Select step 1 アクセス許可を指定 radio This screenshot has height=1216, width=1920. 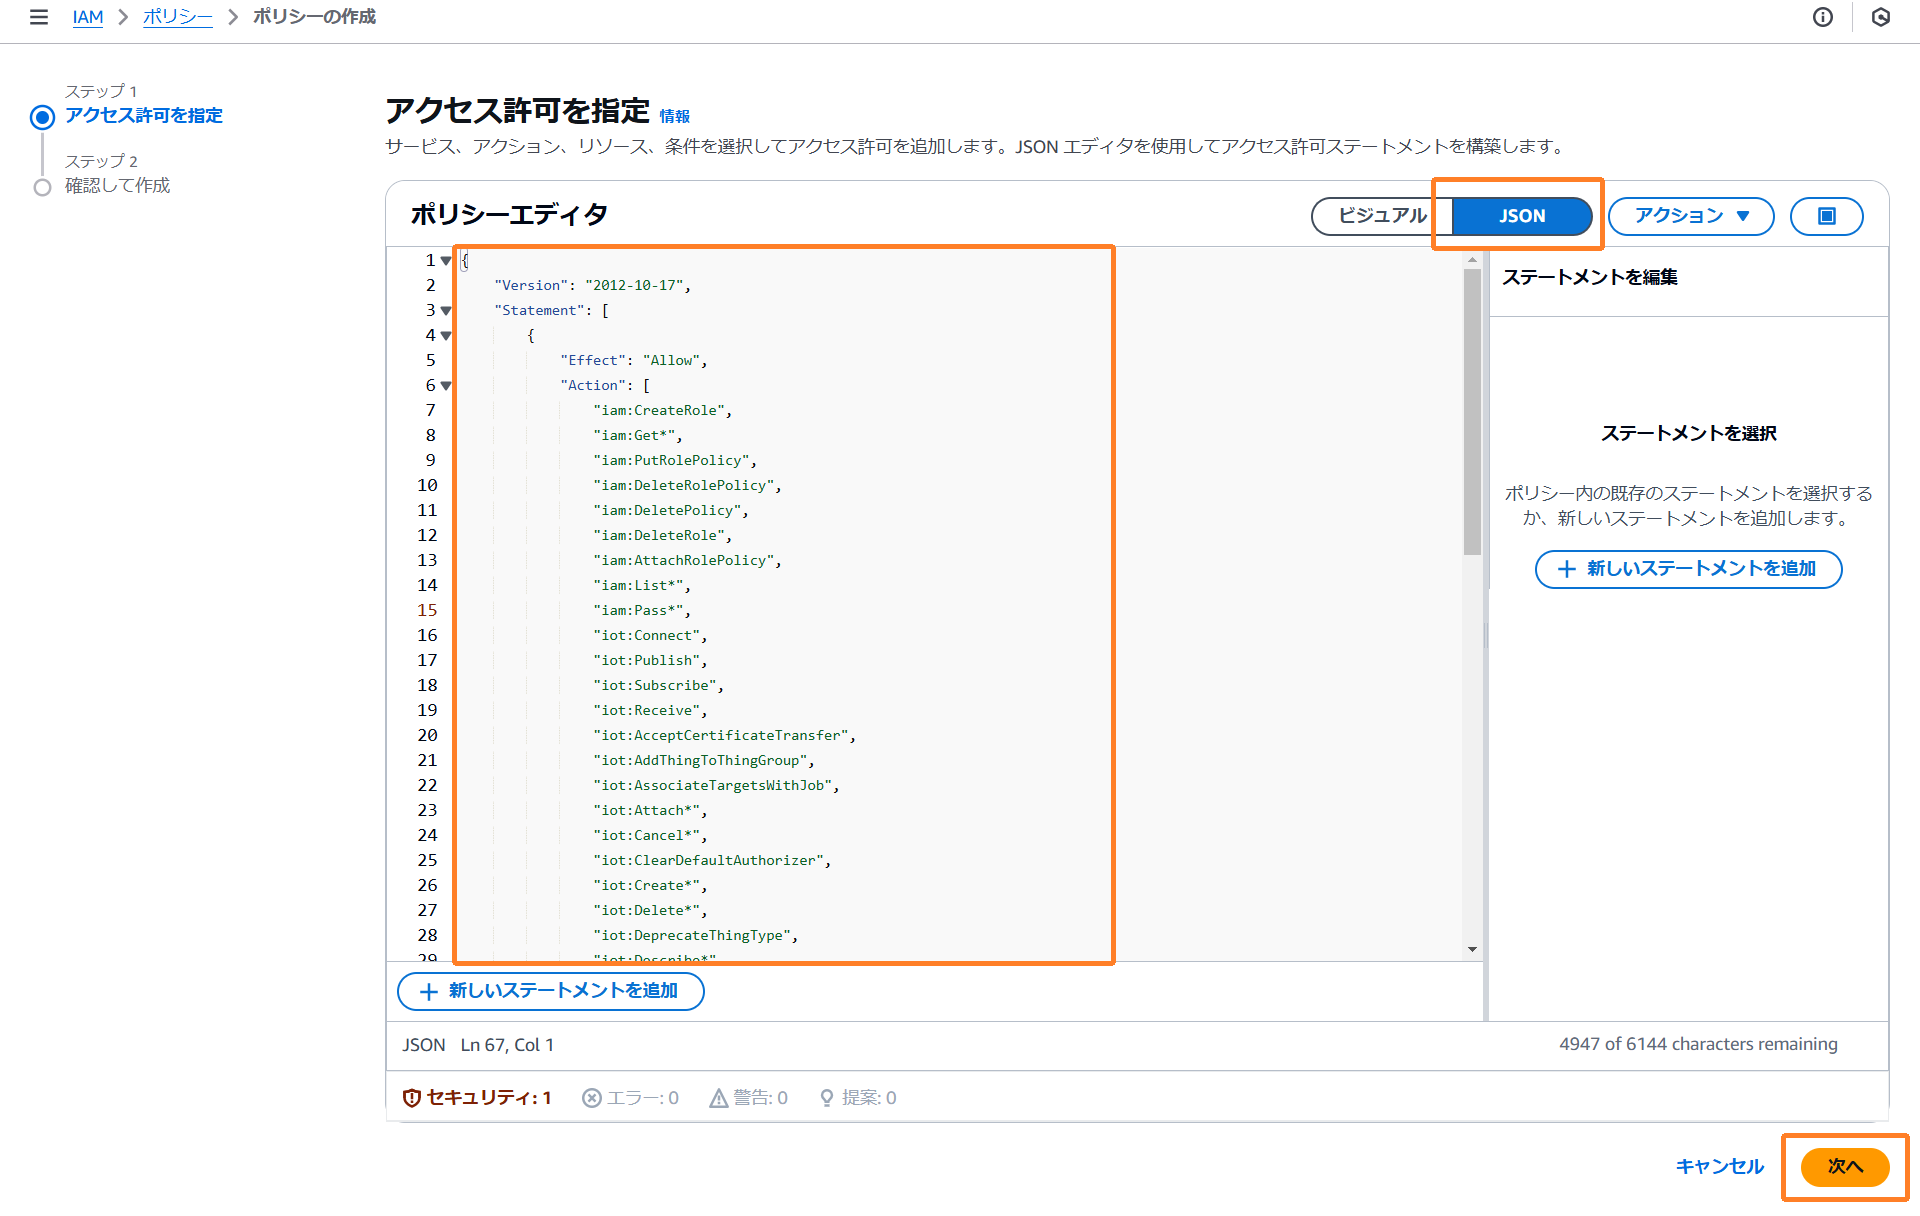point(42,117)
